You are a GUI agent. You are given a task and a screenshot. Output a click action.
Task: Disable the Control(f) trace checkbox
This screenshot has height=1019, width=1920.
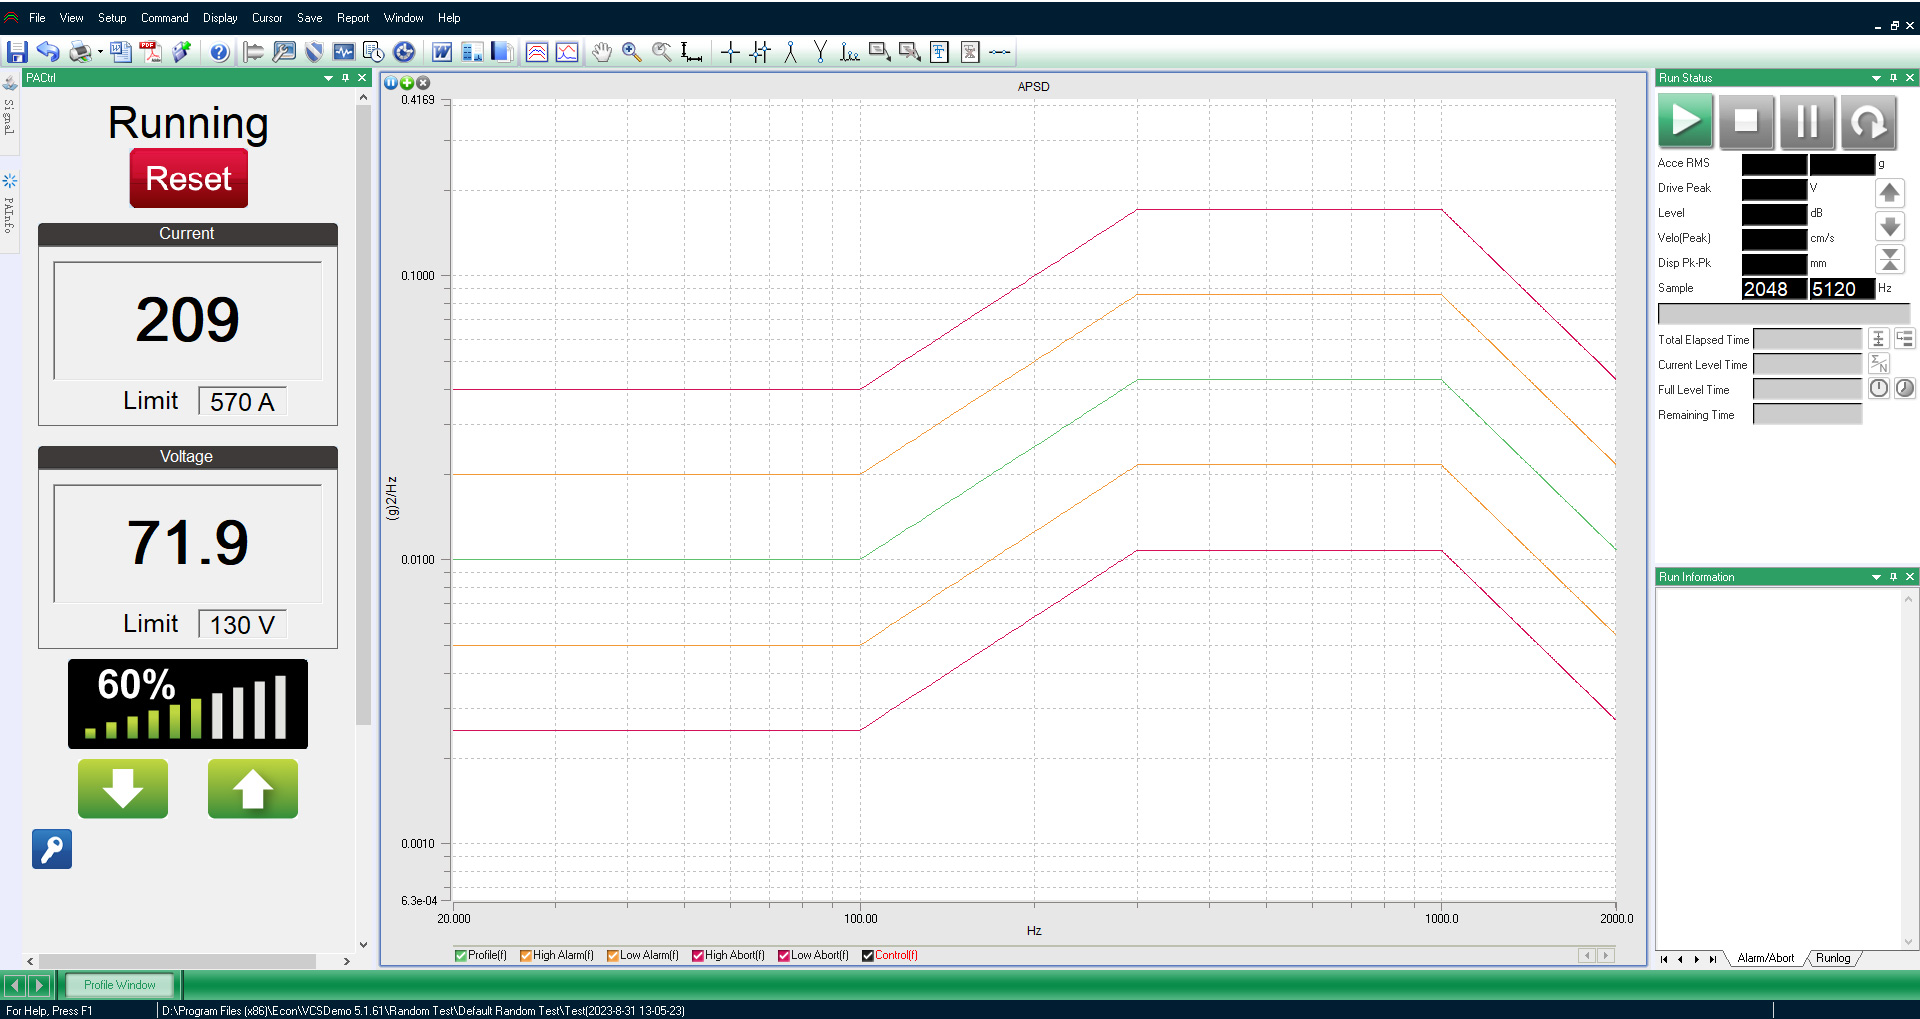pos(868,955)
